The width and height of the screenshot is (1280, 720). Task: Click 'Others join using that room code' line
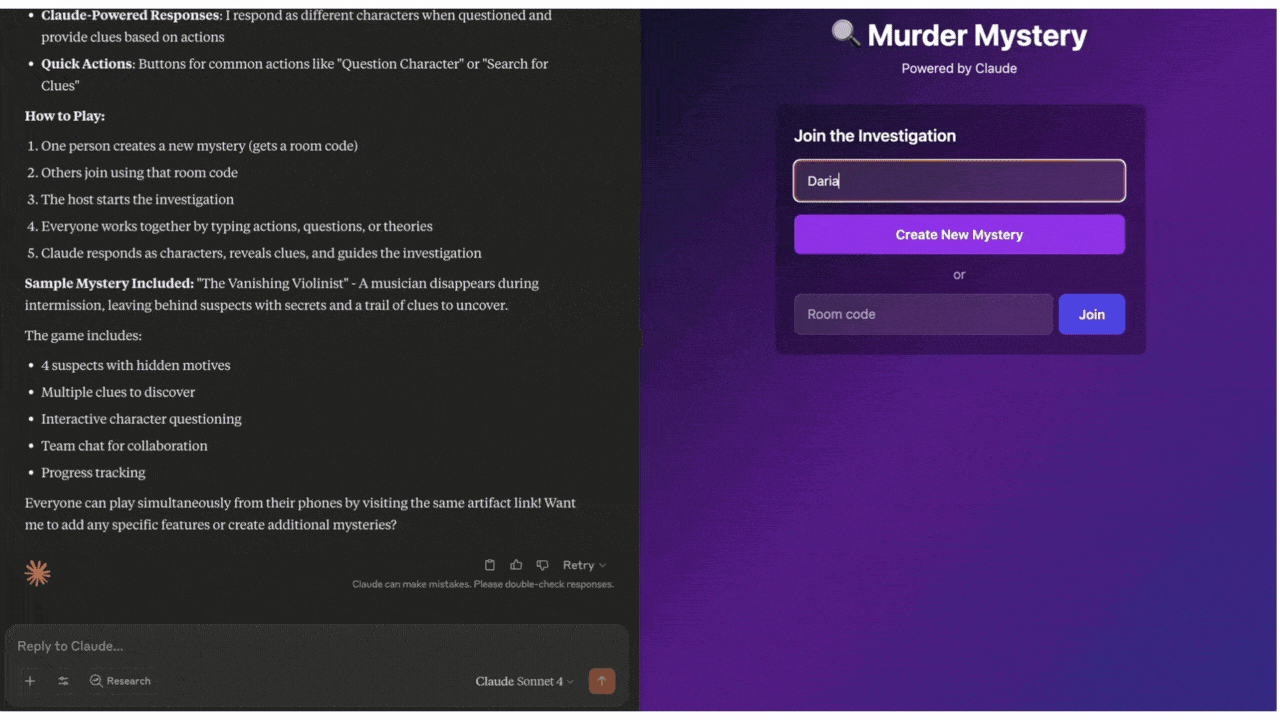coord(139,172)
